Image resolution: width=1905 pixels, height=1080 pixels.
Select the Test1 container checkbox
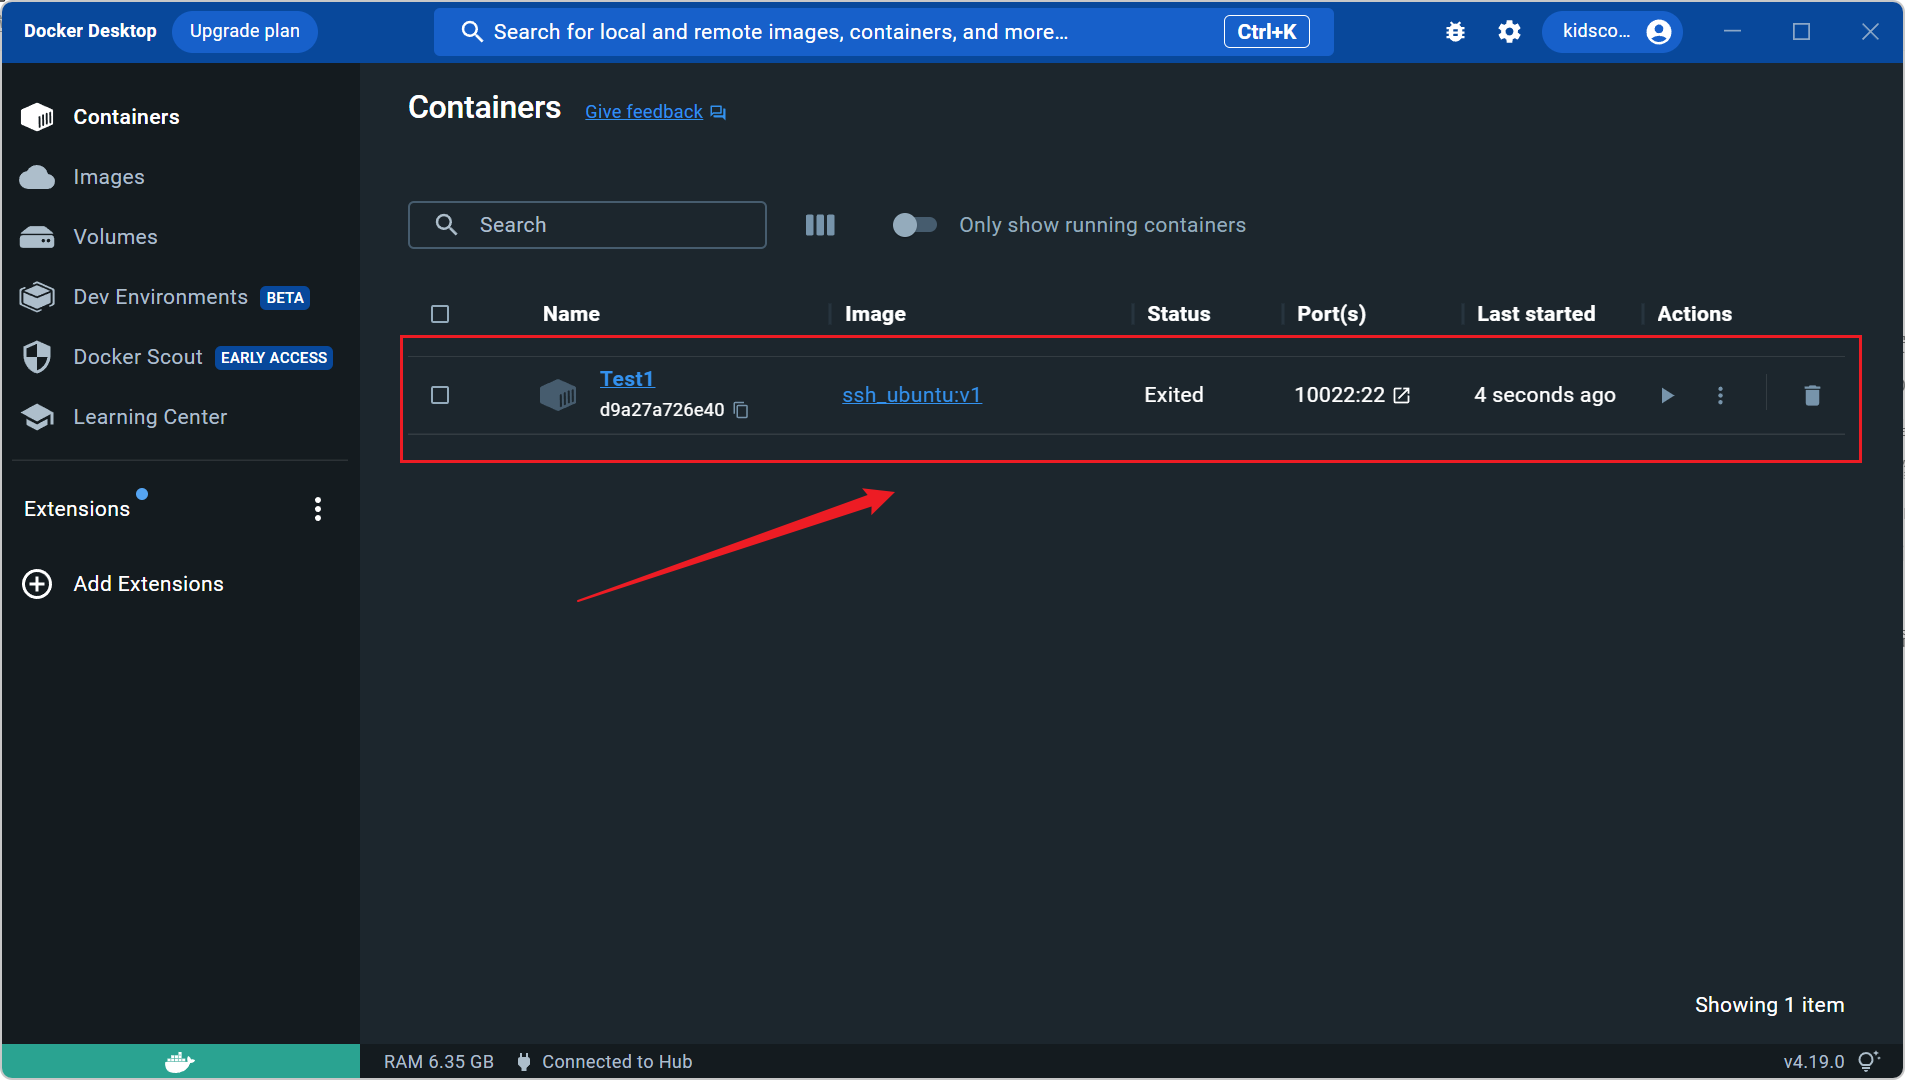click(440, 395)
